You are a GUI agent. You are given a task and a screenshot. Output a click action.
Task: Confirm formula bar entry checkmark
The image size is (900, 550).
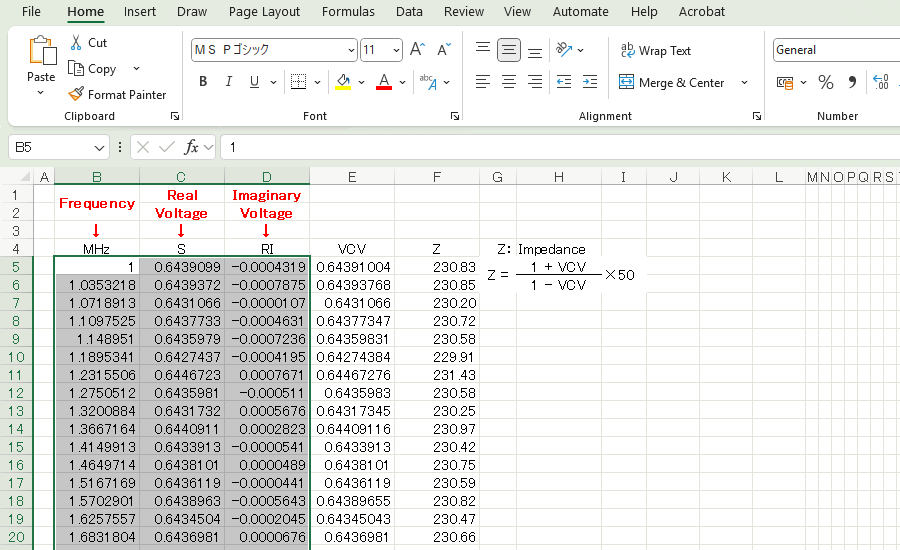tap(167, 148)
